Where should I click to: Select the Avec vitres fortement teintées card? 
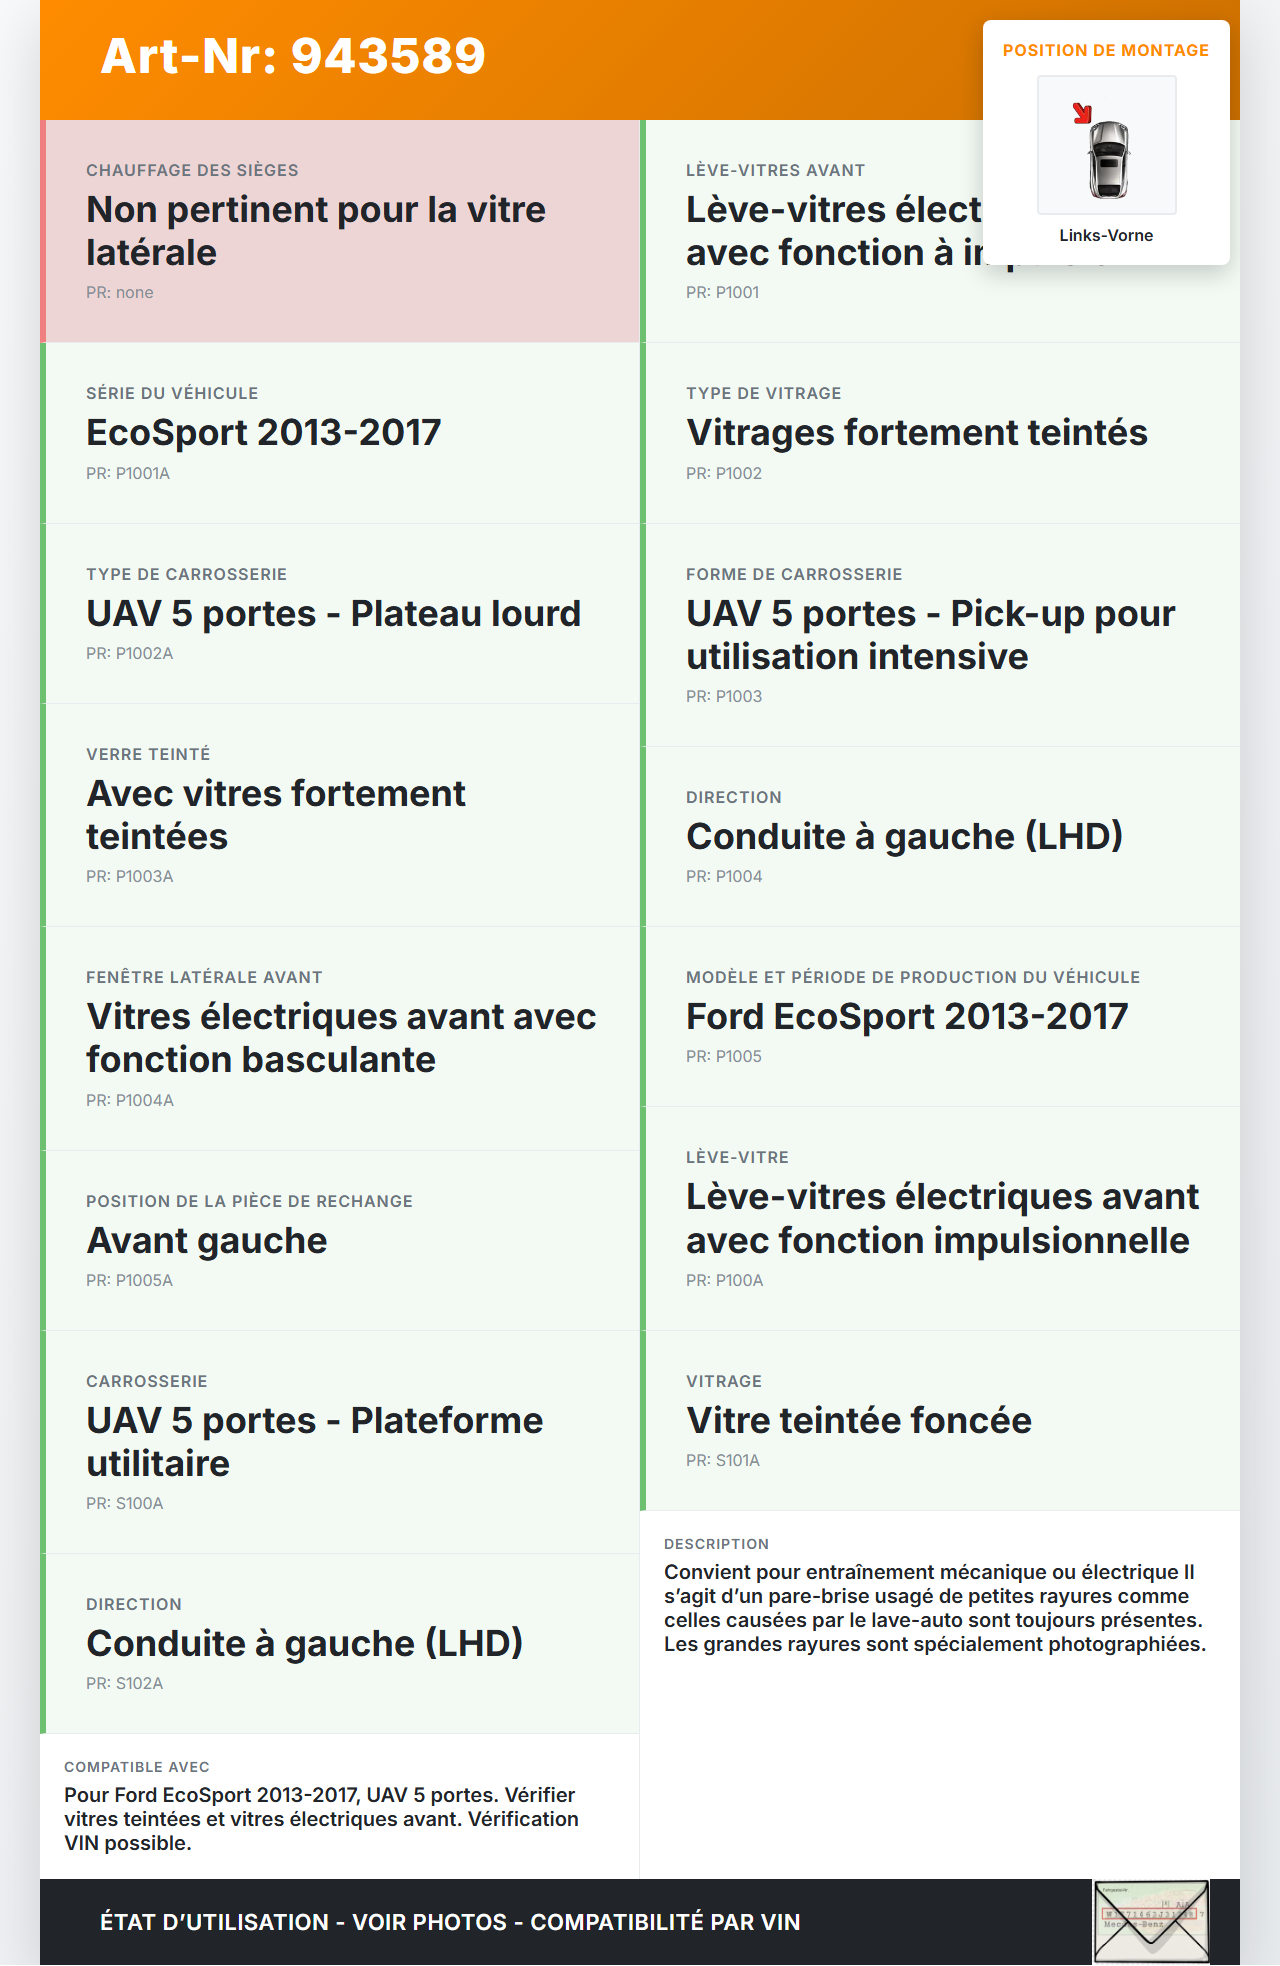click(341, 815)
